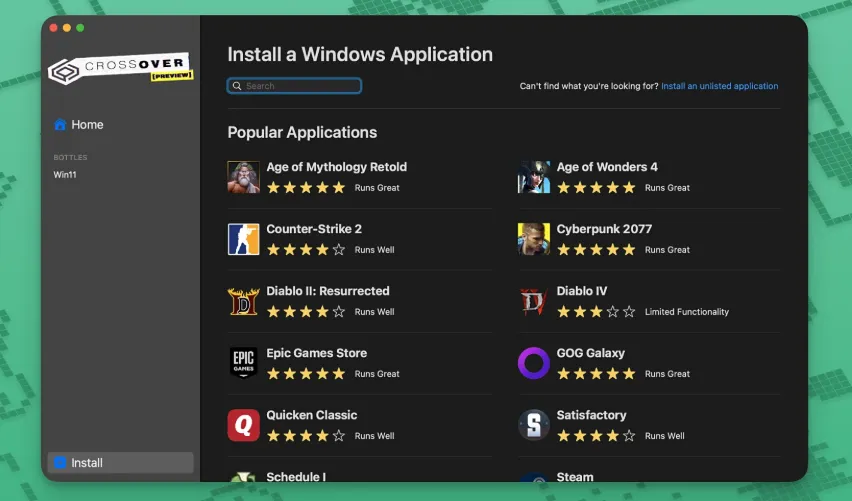Screen dimensions: 852x501
Task: Open the Diablo II: Resurrected icon
Action: (243, 301)
